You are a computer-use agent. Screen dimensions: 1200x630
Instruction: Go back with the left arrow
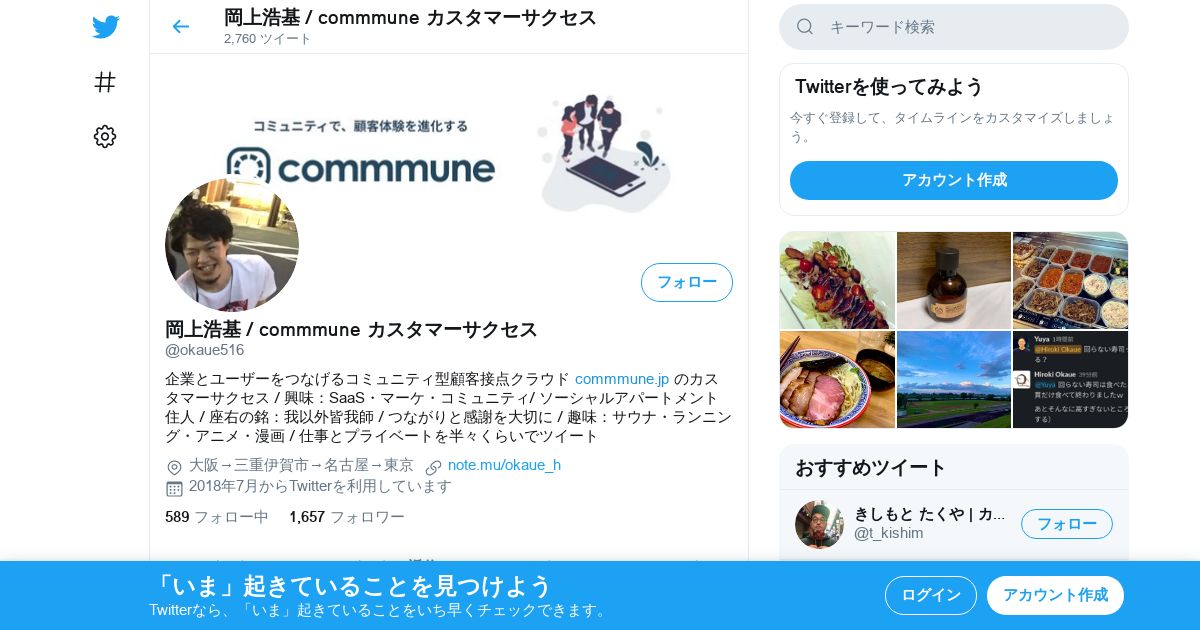point(180,27)
